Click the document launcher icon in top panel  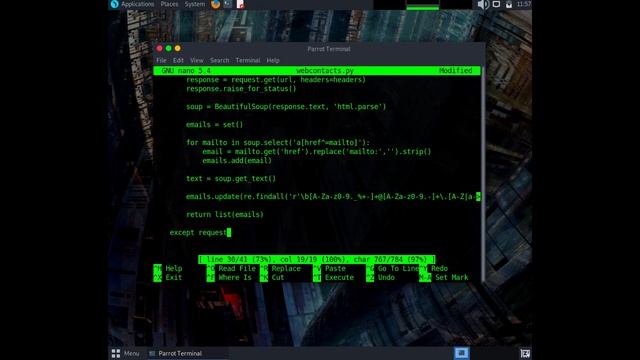(x=240, y=4)
